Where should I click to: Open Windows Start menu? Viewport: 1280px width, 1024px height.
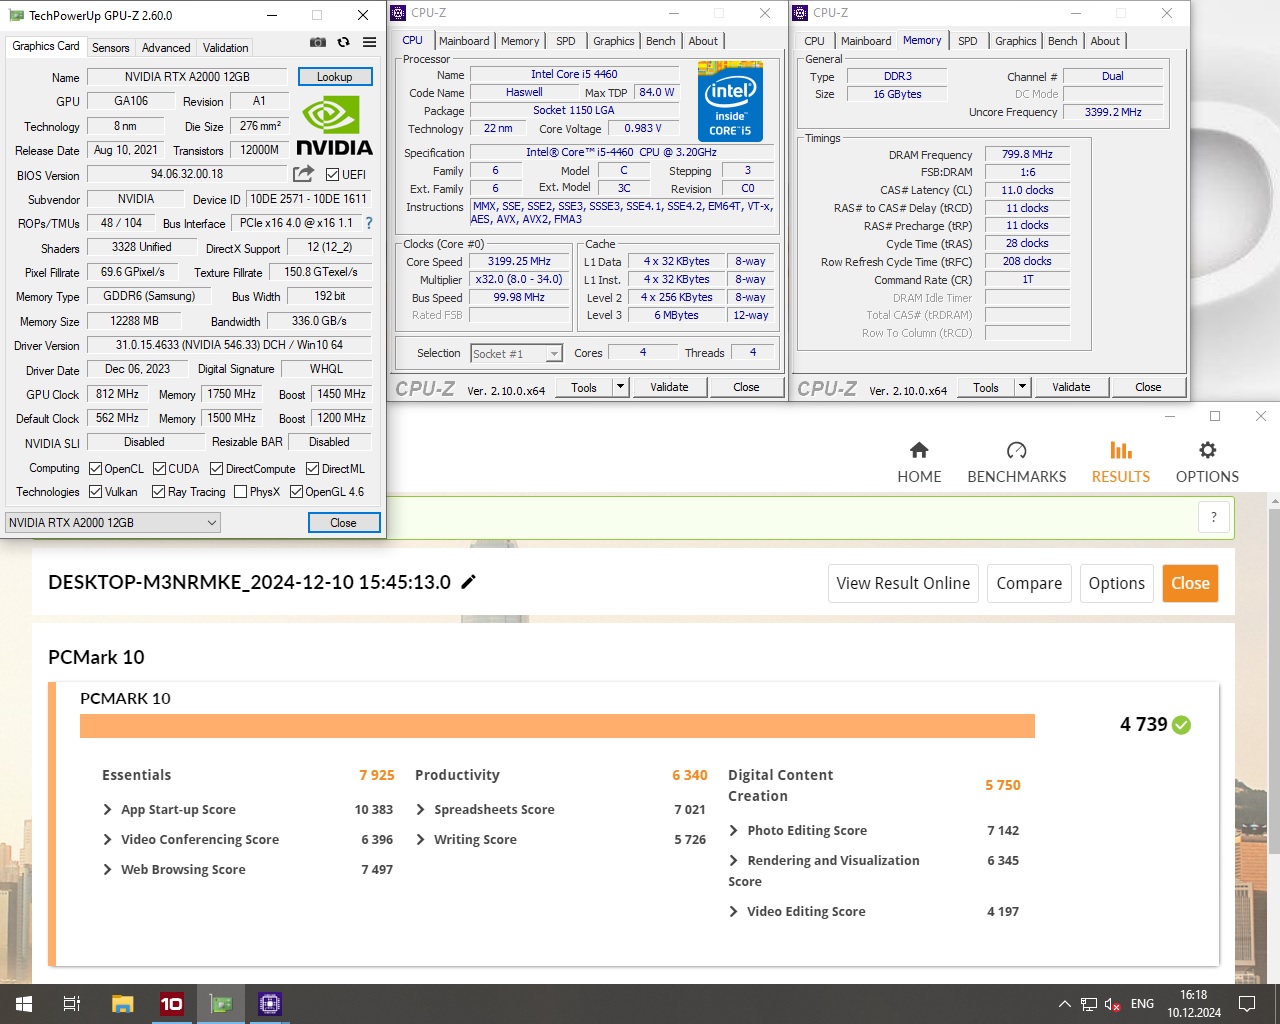24,1004
